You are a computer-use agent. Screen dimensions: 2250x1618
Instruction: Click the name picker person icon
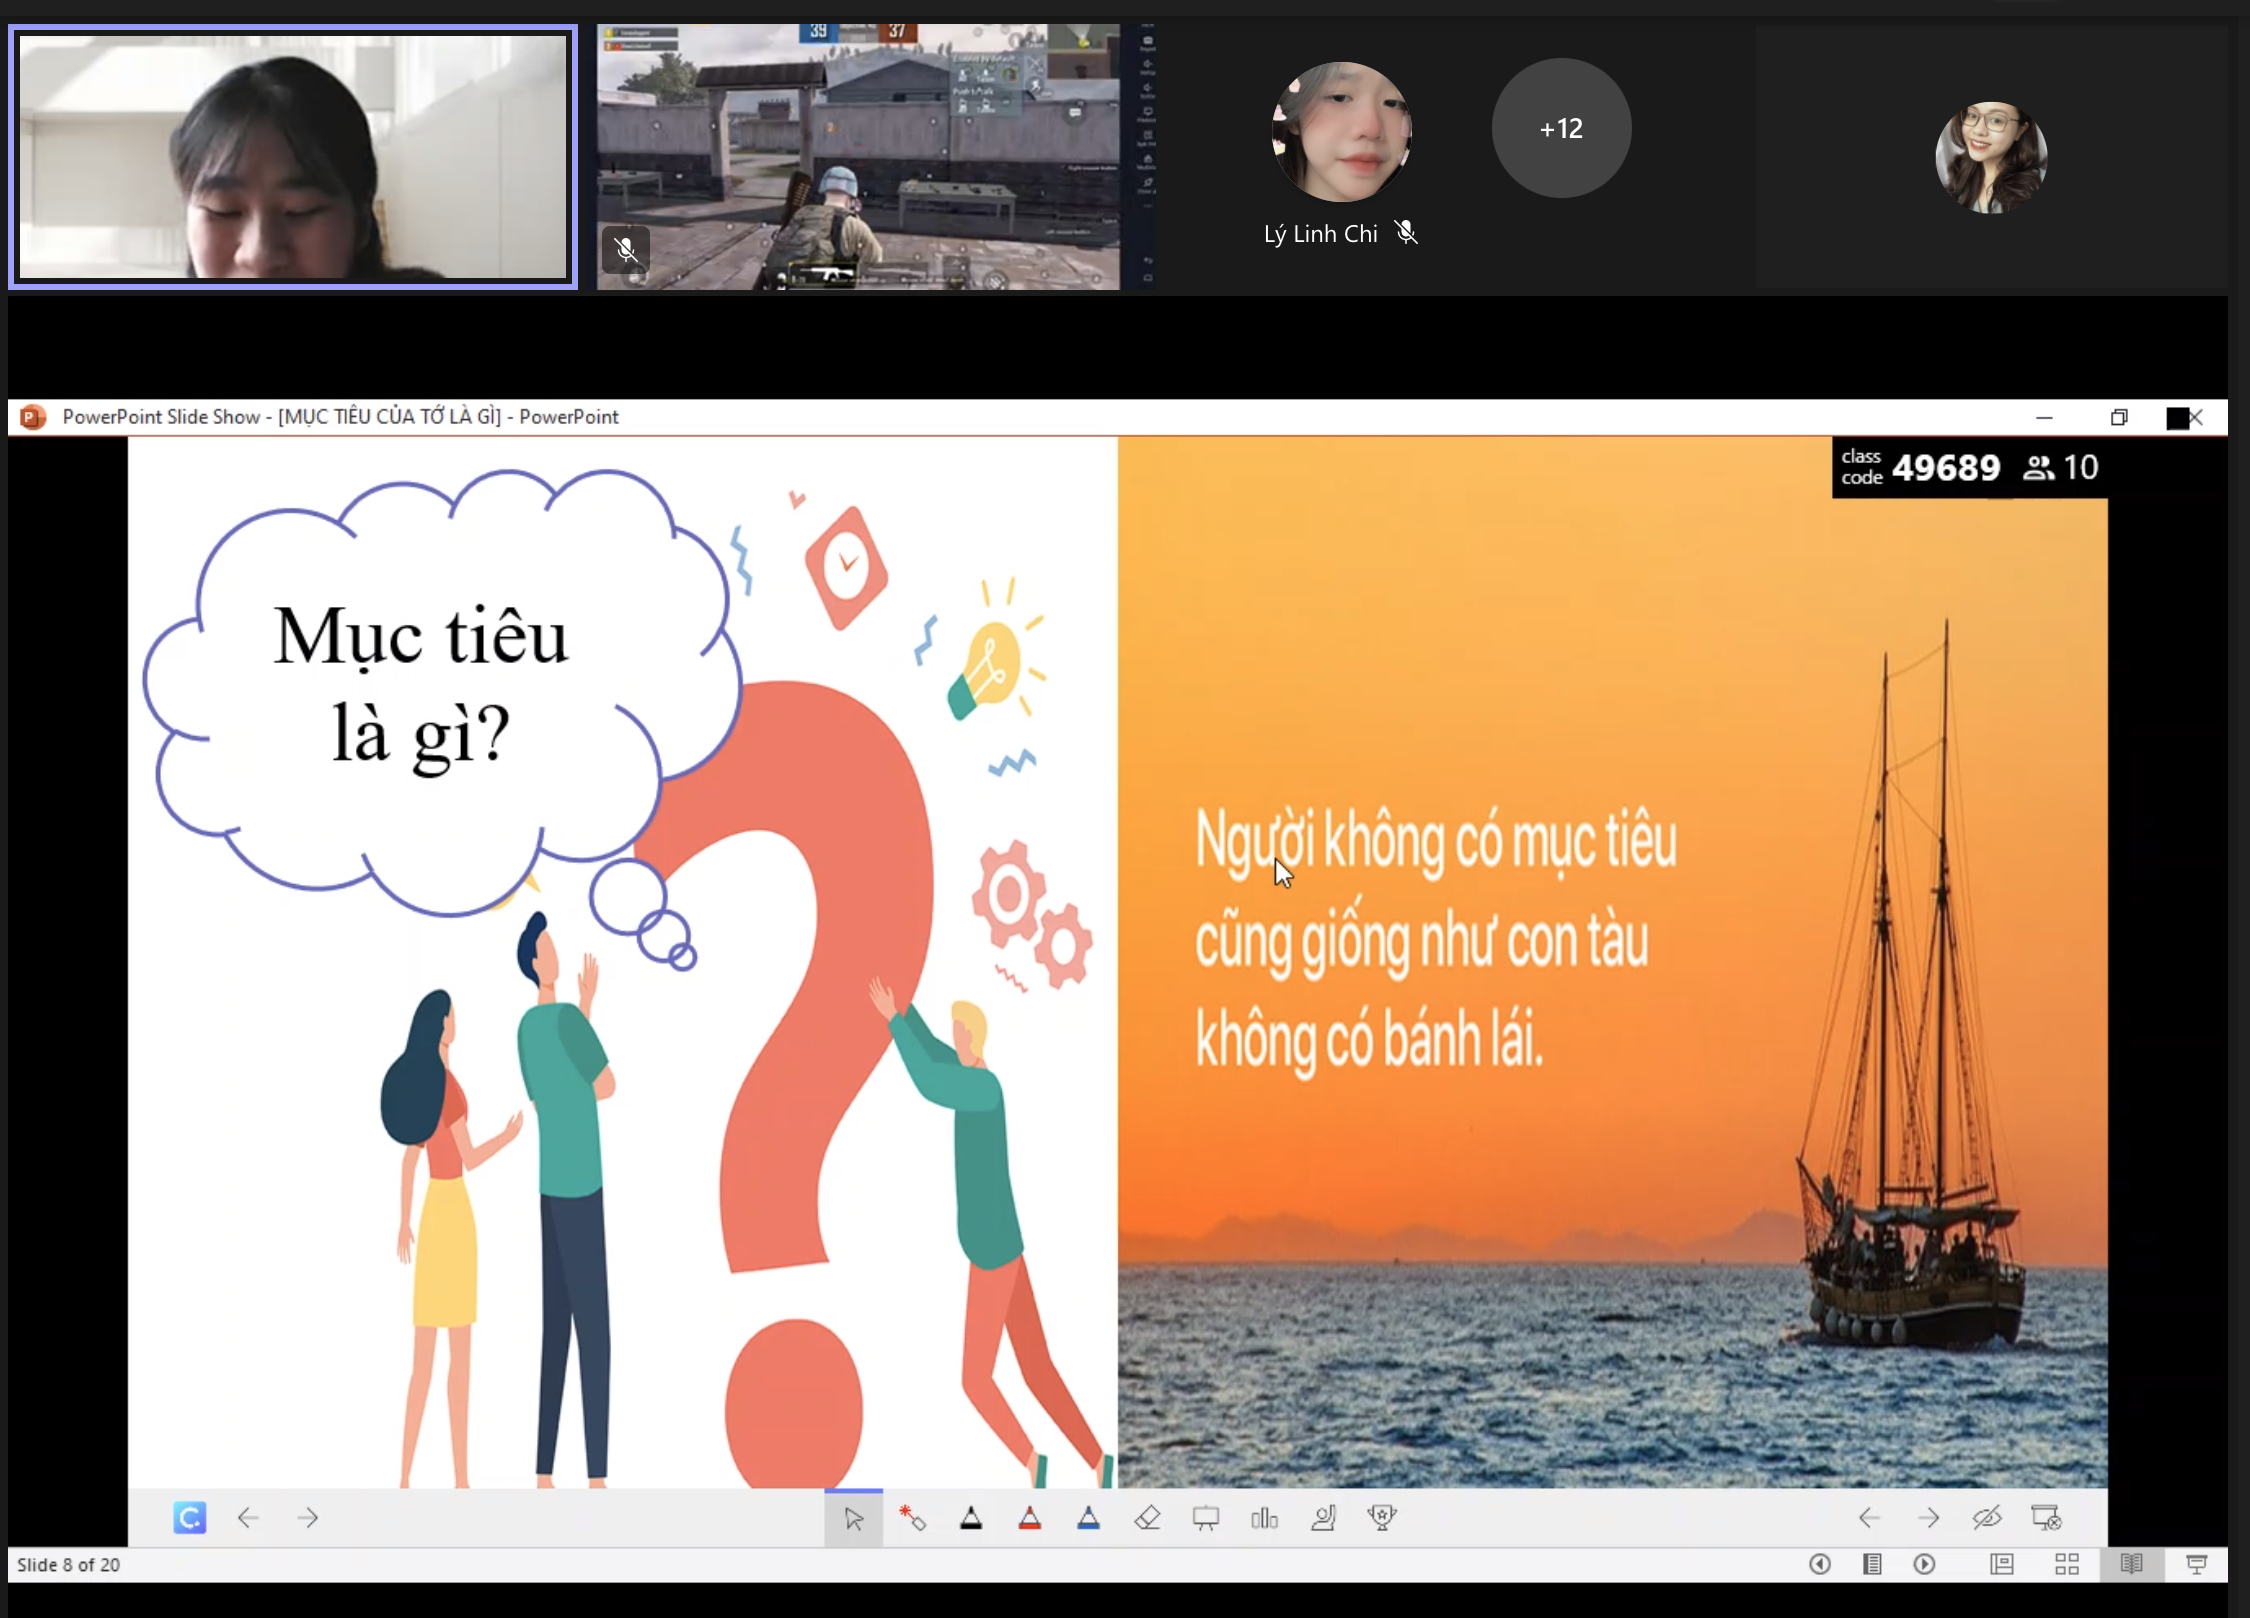coord(1323,1518)
